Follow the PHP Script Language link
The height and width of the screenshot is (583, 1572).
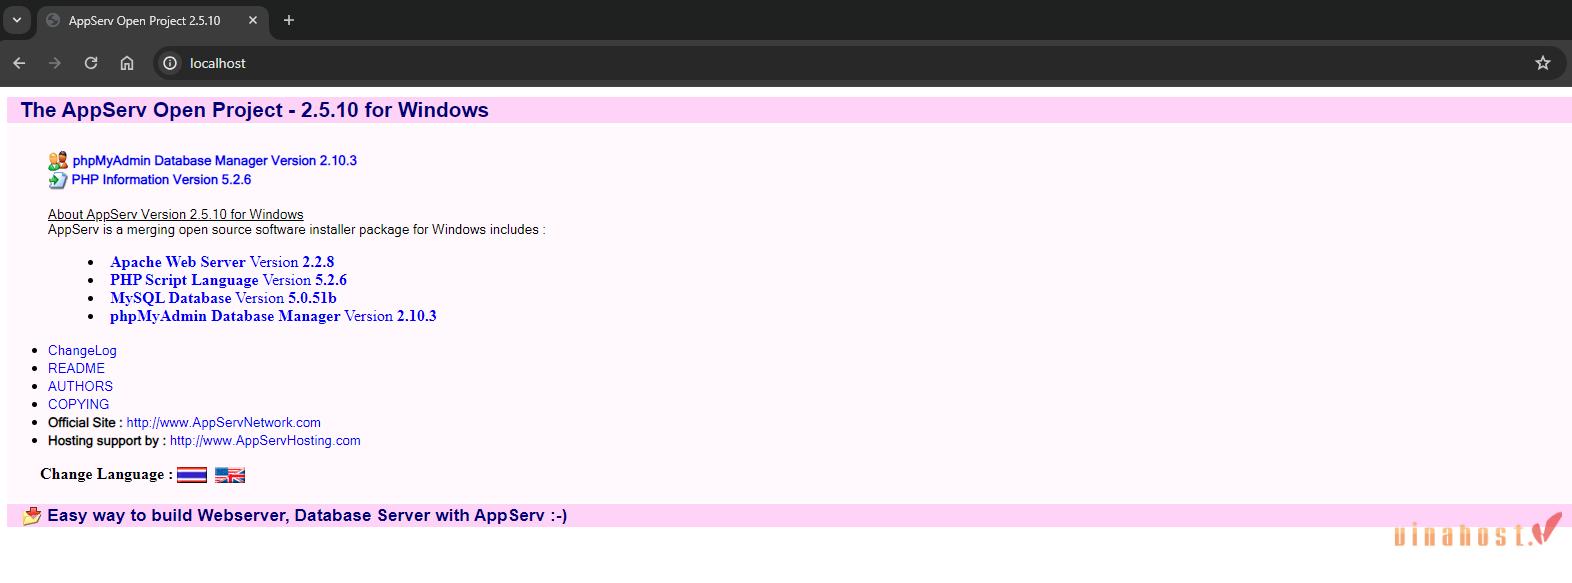click(x=228, y=280)
